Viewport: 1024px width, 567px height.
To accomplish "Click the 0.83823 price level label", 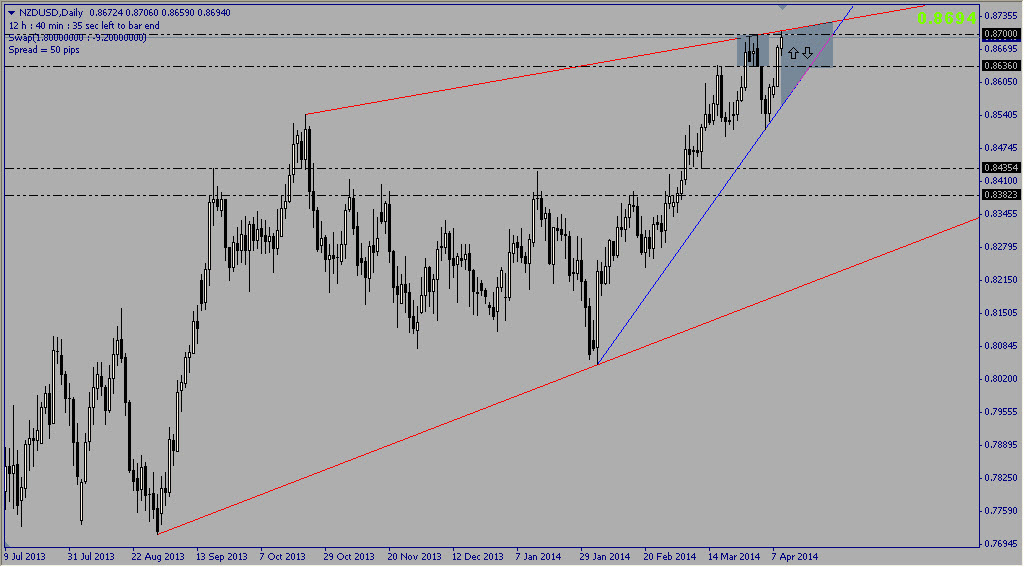I will point(1000,195).
